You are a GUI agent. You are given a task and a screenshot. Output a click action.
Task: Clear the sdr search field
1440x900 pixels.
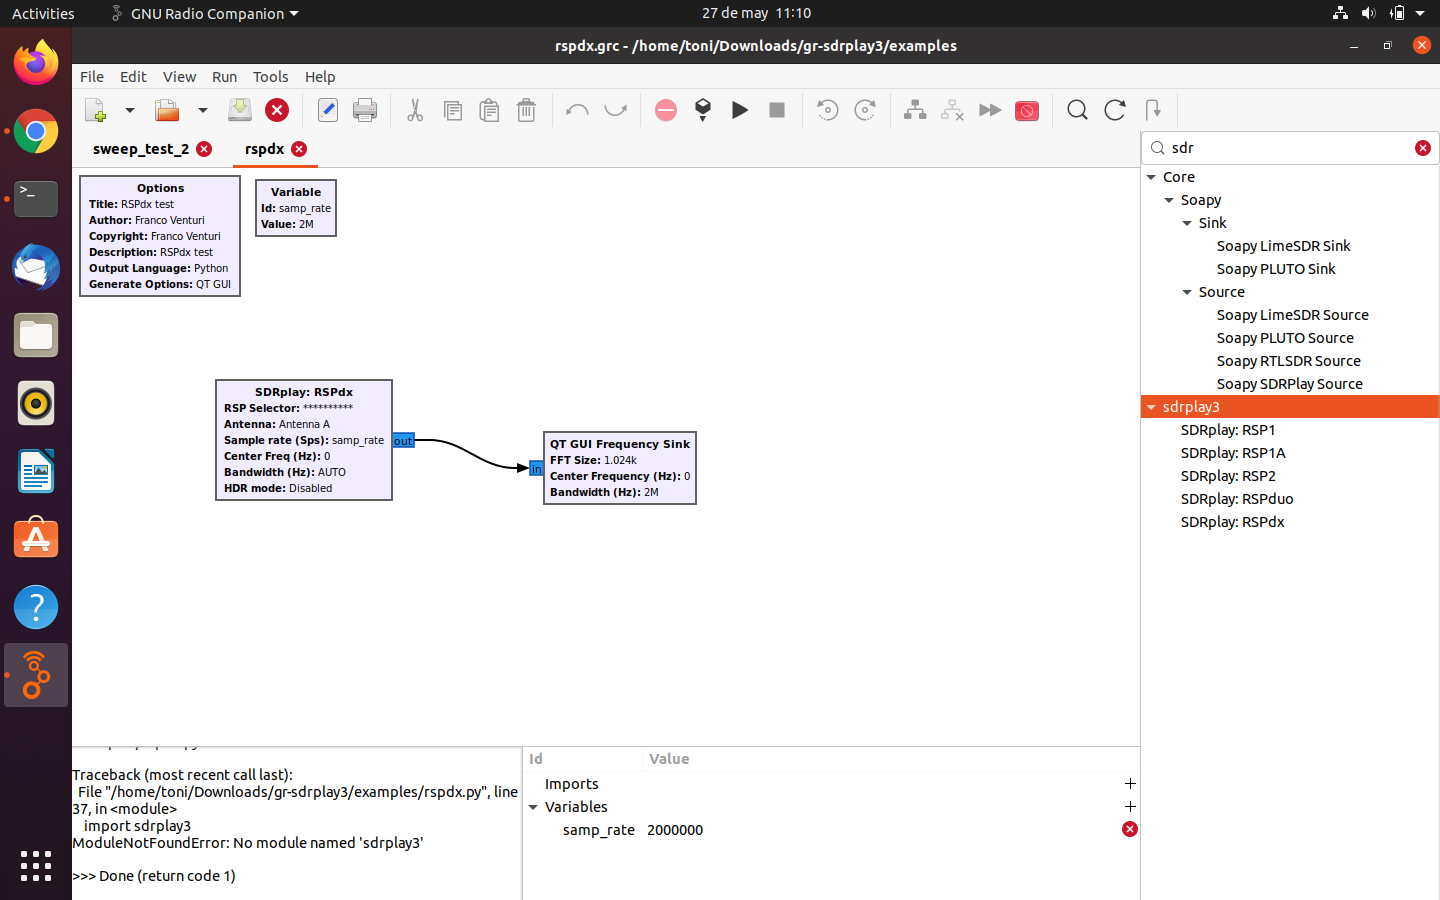(x=1423, y=147)
